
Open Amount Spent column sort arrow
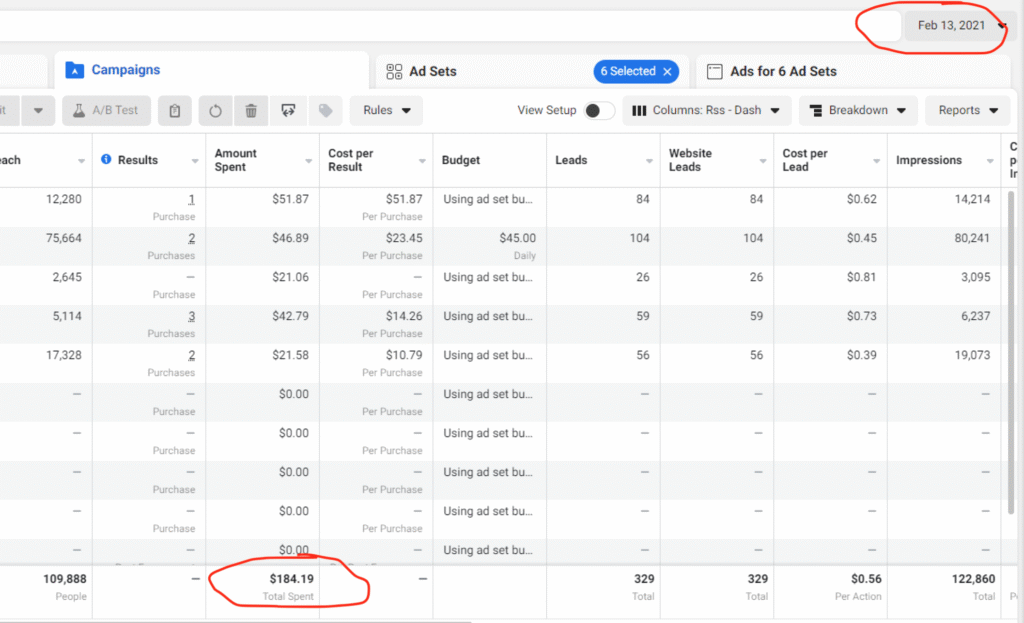(308, 161)
